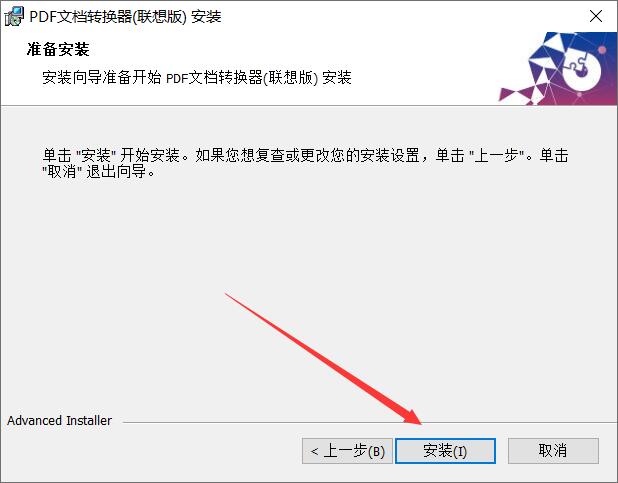Click the pink dot in banner artwork
This screenshot has width=618, height=483.
click(x=602, y=50)
